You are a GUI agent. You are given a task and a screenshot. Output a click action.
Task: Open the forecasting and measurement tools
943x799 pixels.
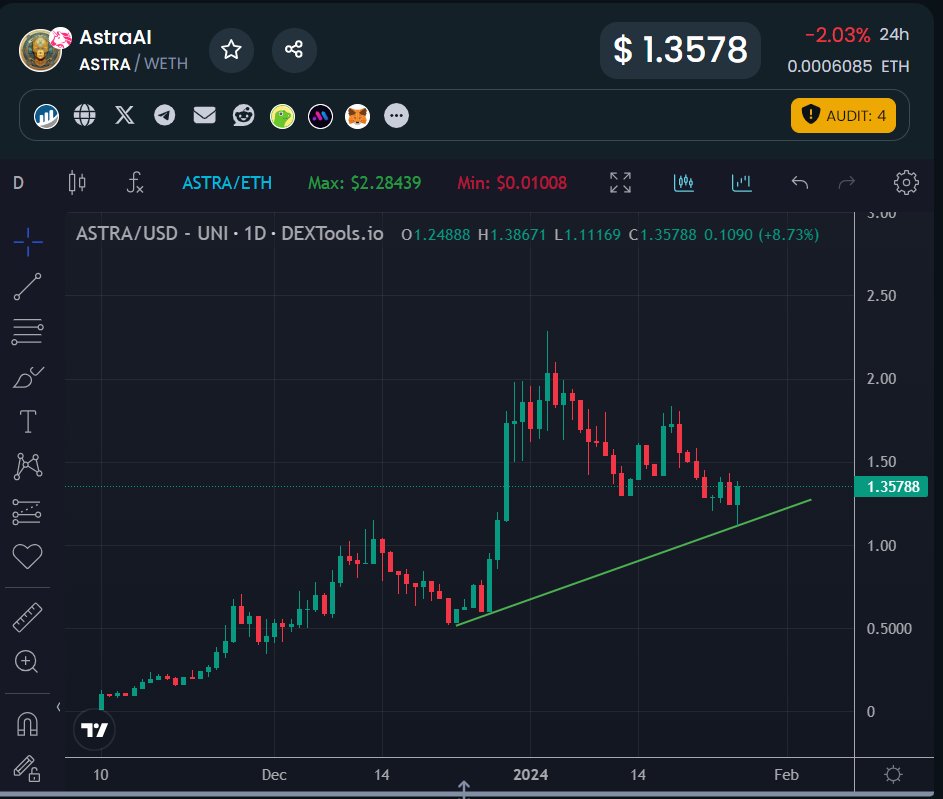pos(27,512)
